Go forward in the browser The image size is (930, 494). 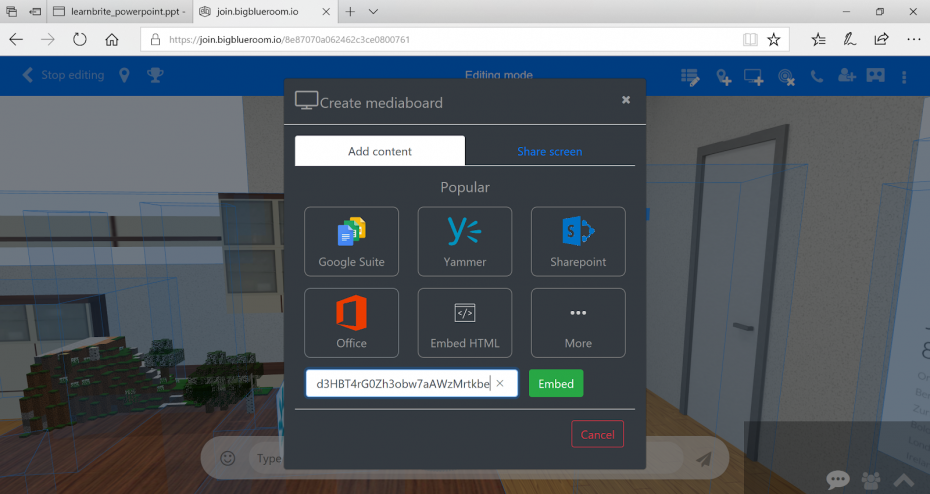pos(47,40)
